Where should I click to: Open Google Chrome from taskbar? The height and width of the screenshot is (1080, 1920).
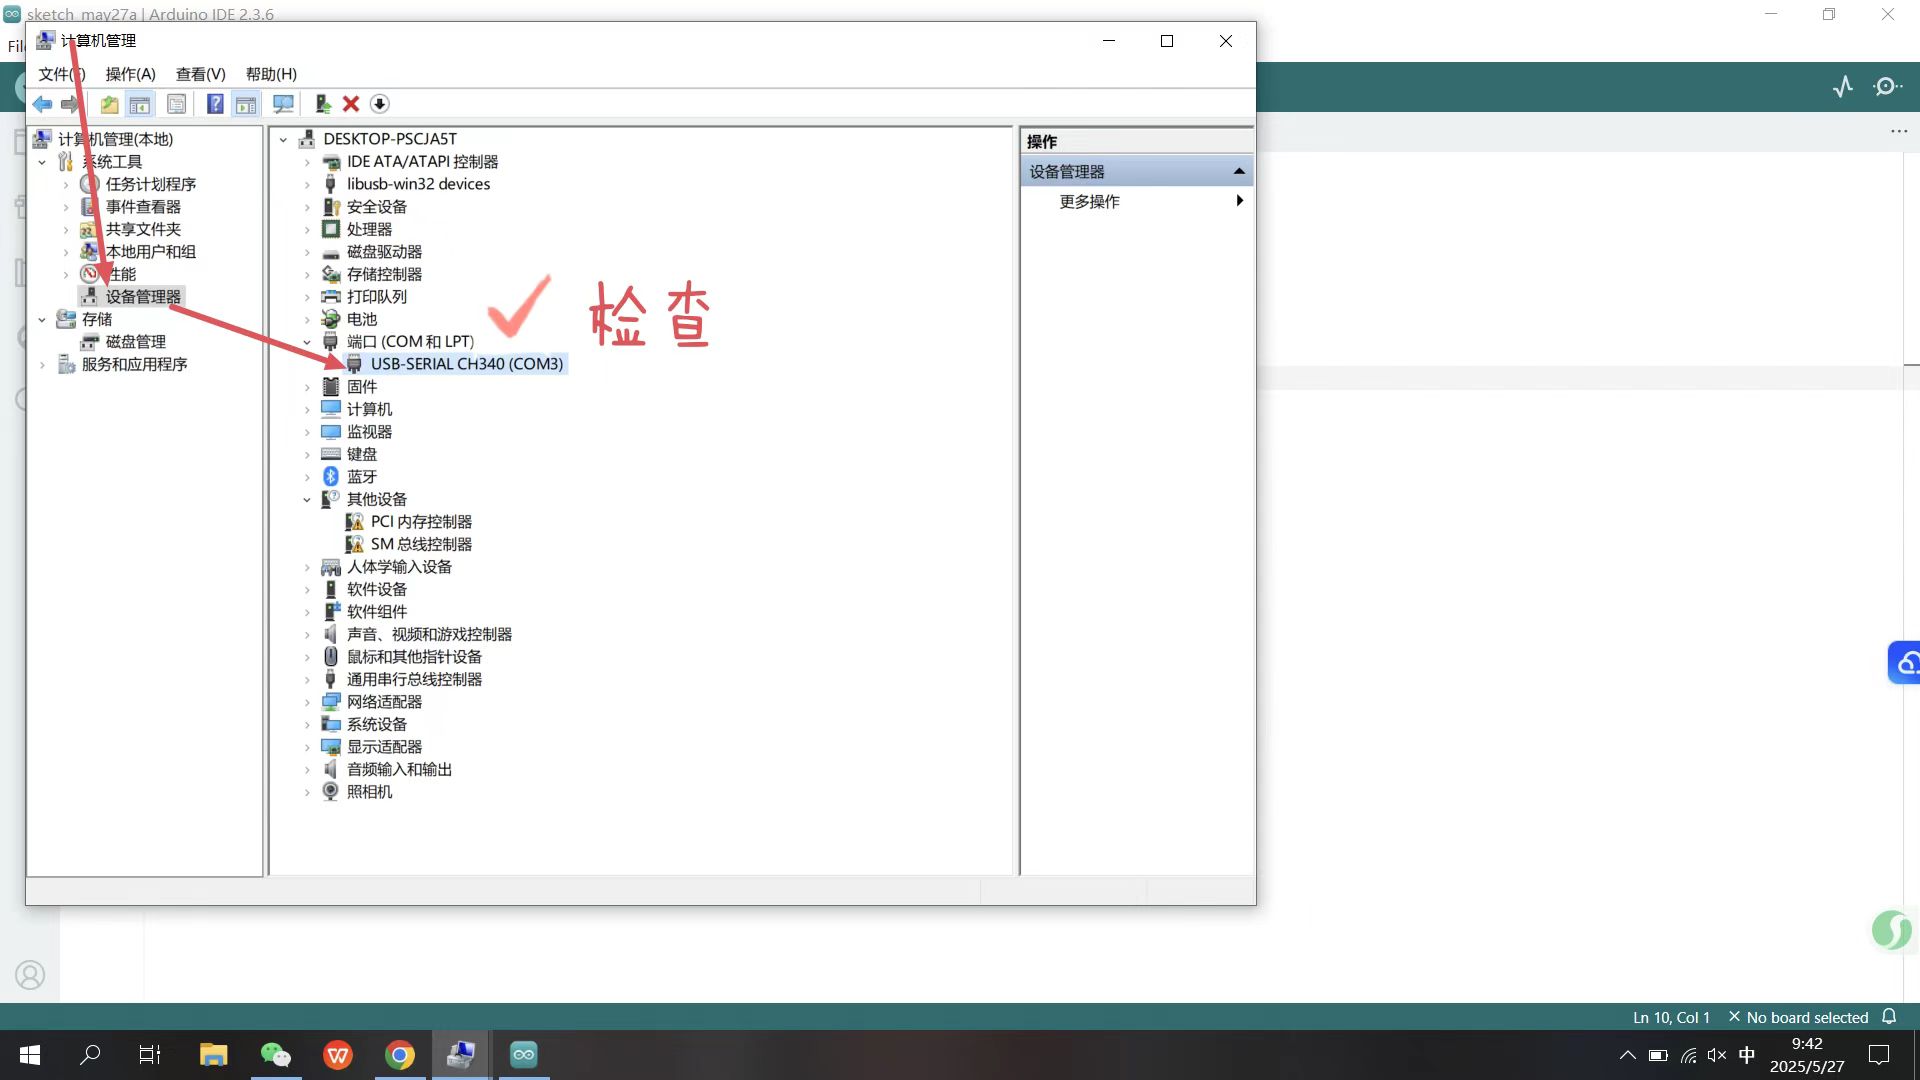point(400,1055)
